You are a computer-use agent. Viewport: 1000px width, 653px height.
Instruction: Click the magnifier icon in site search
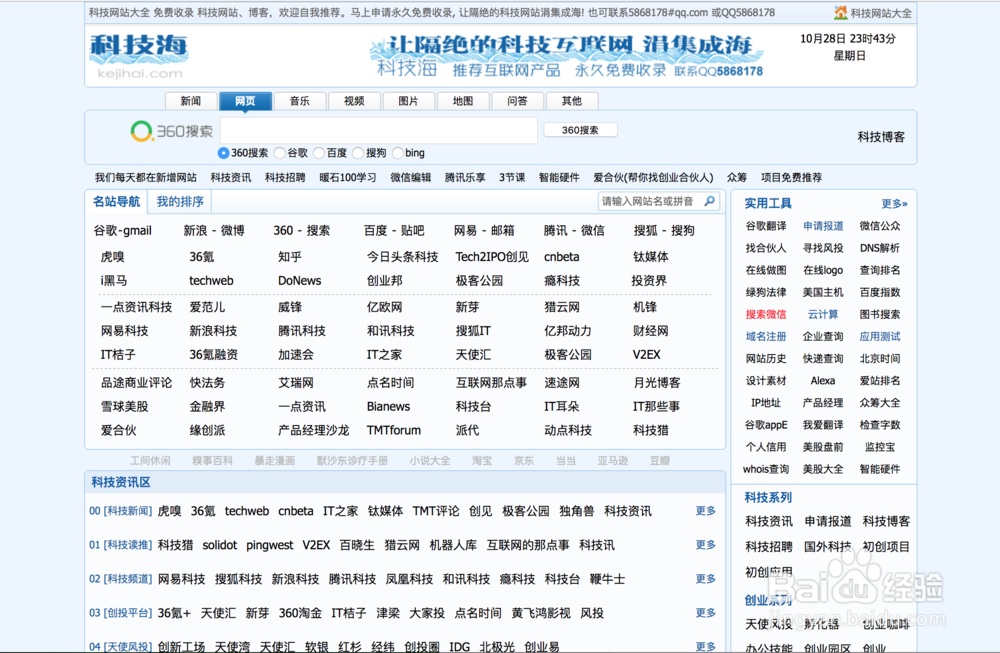click(709, 201)
